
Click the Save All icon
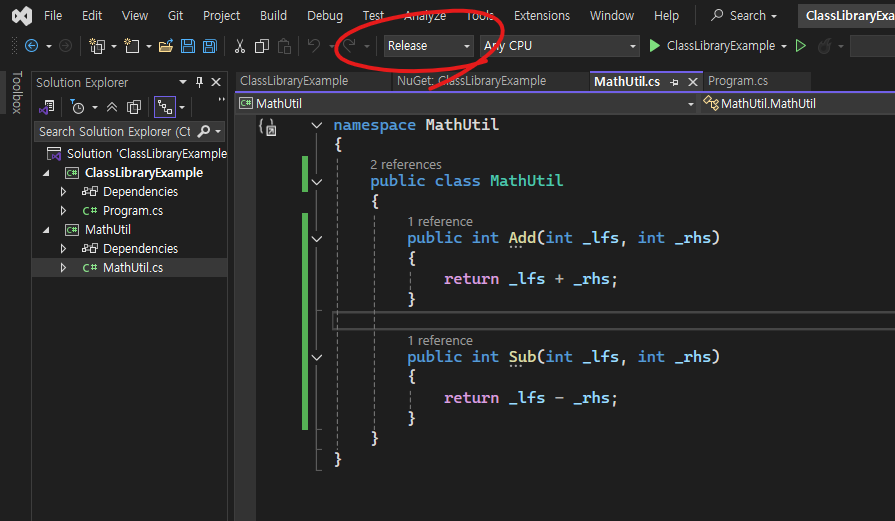click(209, 46)
